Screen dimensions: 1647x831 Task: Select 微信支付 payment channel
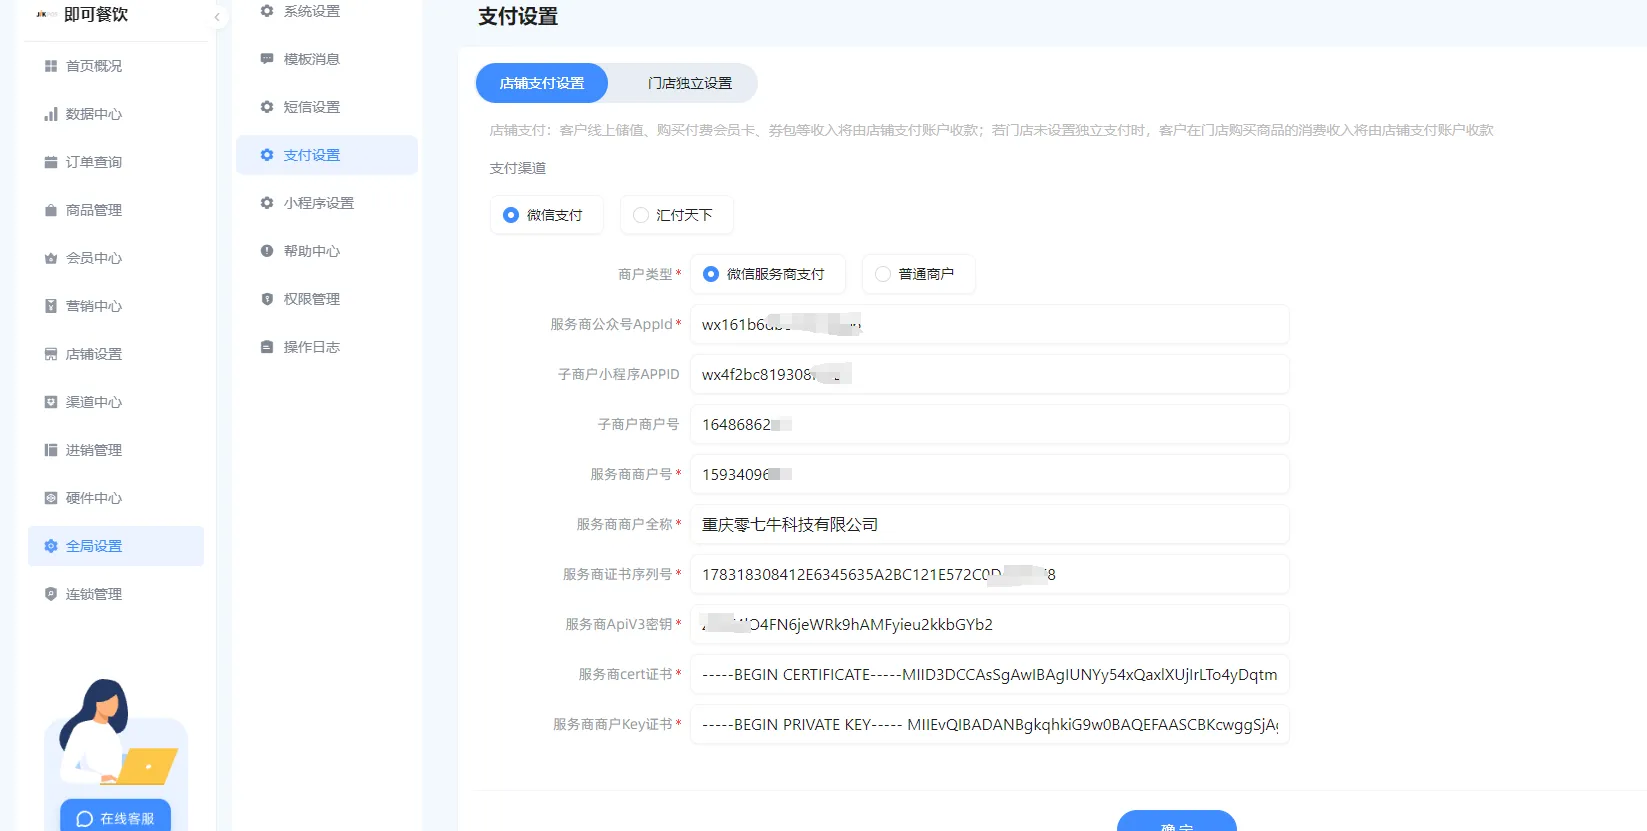(x=546, y=215)
